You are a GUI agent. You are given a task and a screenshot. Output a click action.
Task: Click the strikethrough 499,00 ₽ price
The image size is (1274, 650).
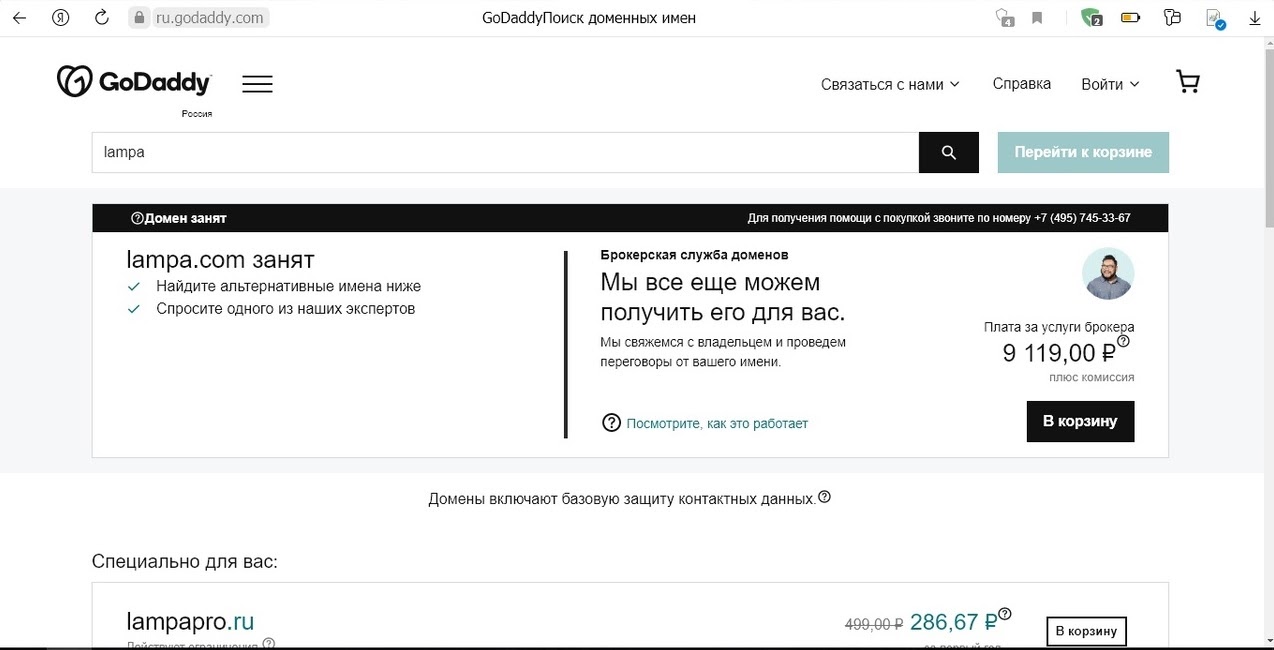(874, 624)
